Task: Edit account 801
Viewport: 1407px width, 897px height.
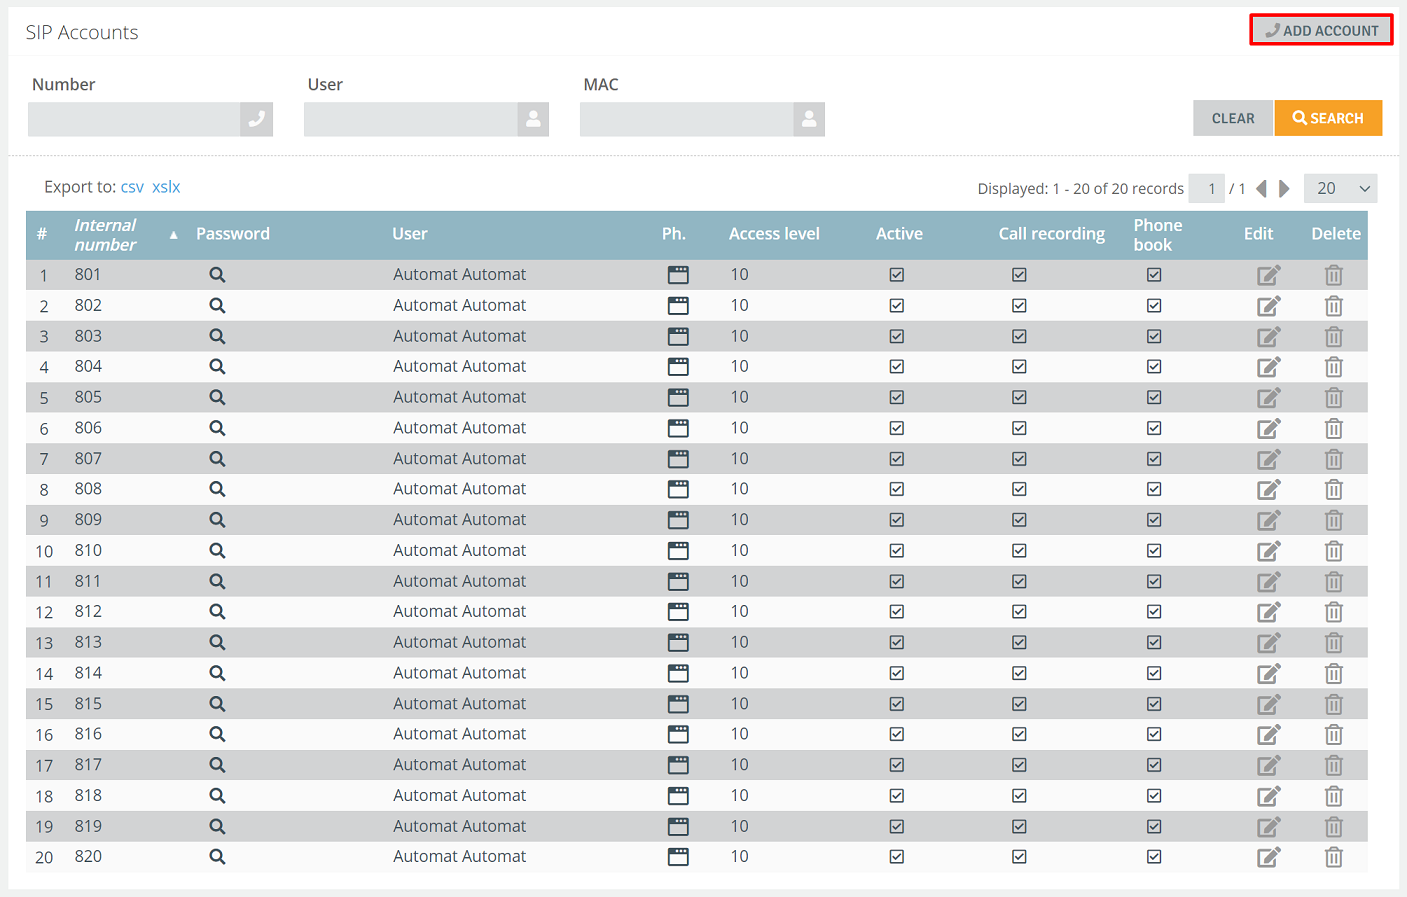Action: pyautogui.click(x=1269, y=275)
